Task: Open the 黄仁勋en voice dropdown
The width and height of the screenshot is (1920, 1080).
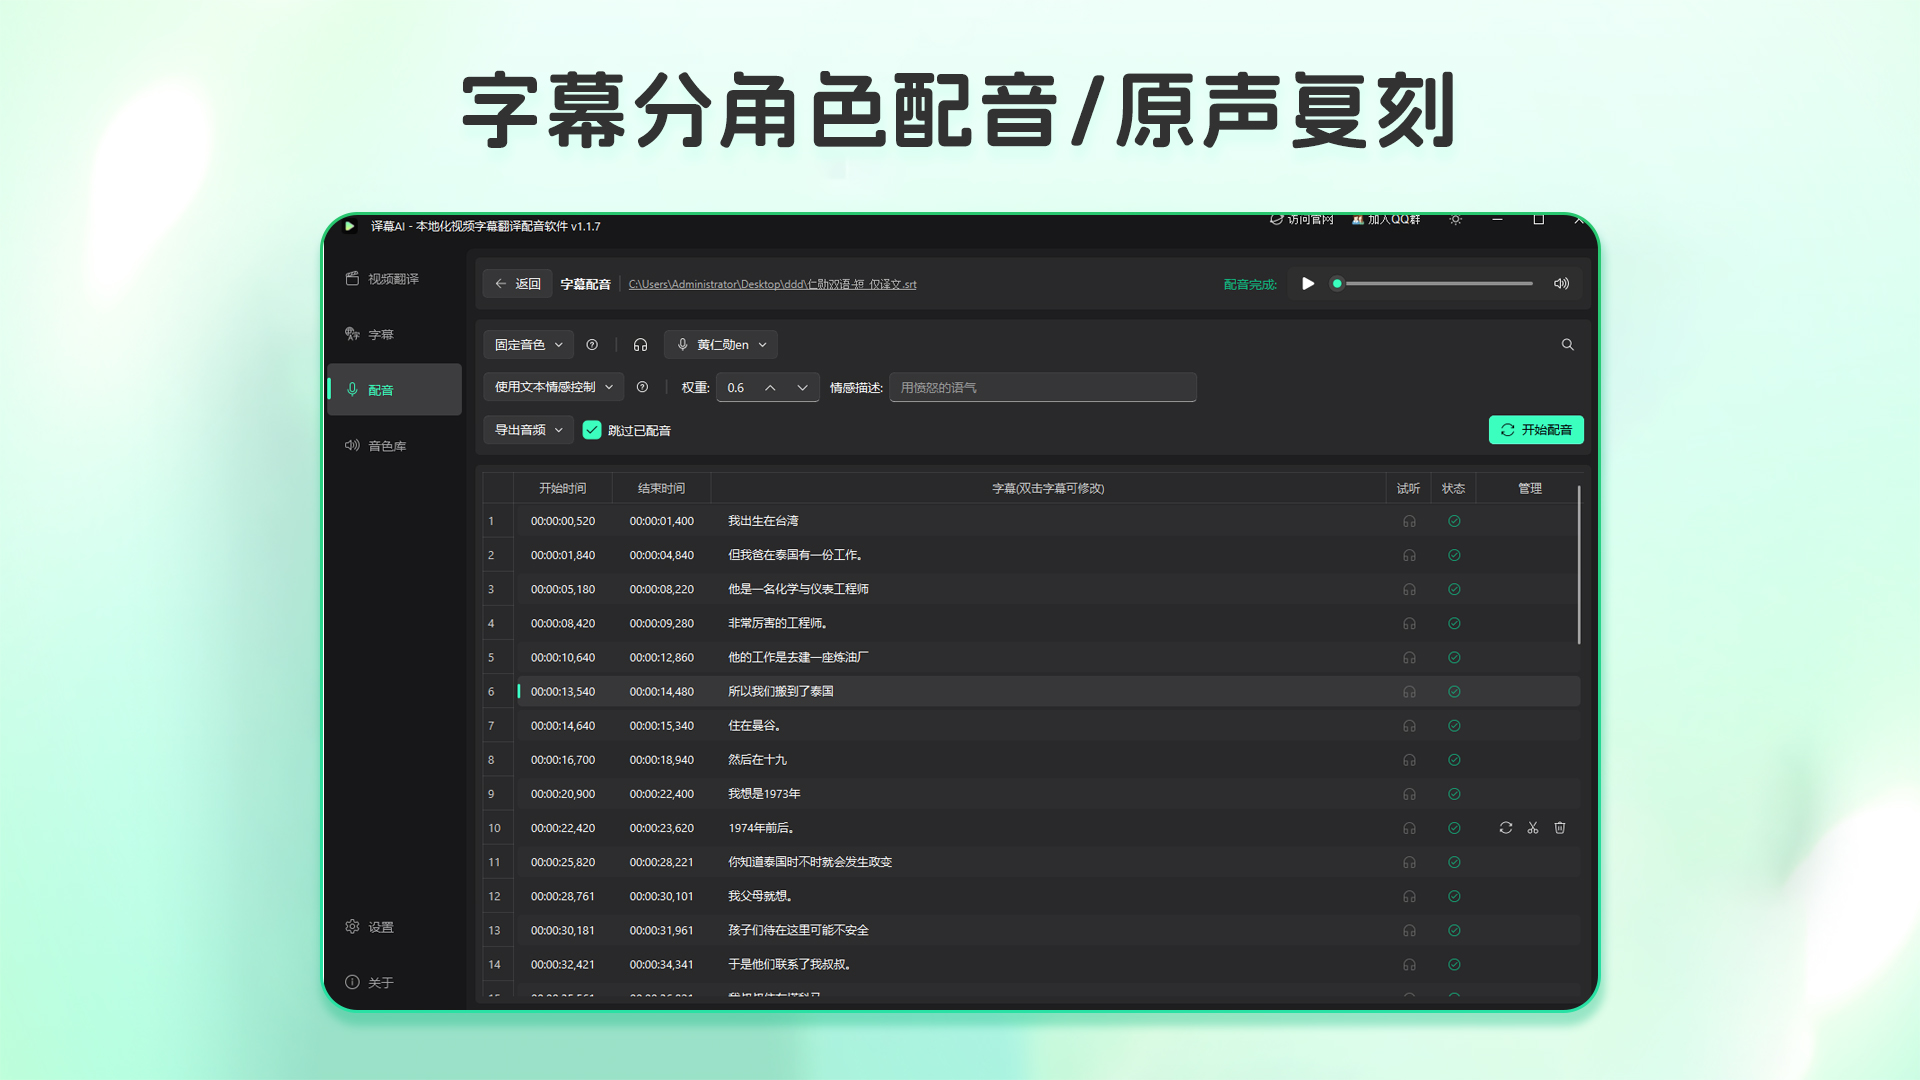Action: coord(721,345)
